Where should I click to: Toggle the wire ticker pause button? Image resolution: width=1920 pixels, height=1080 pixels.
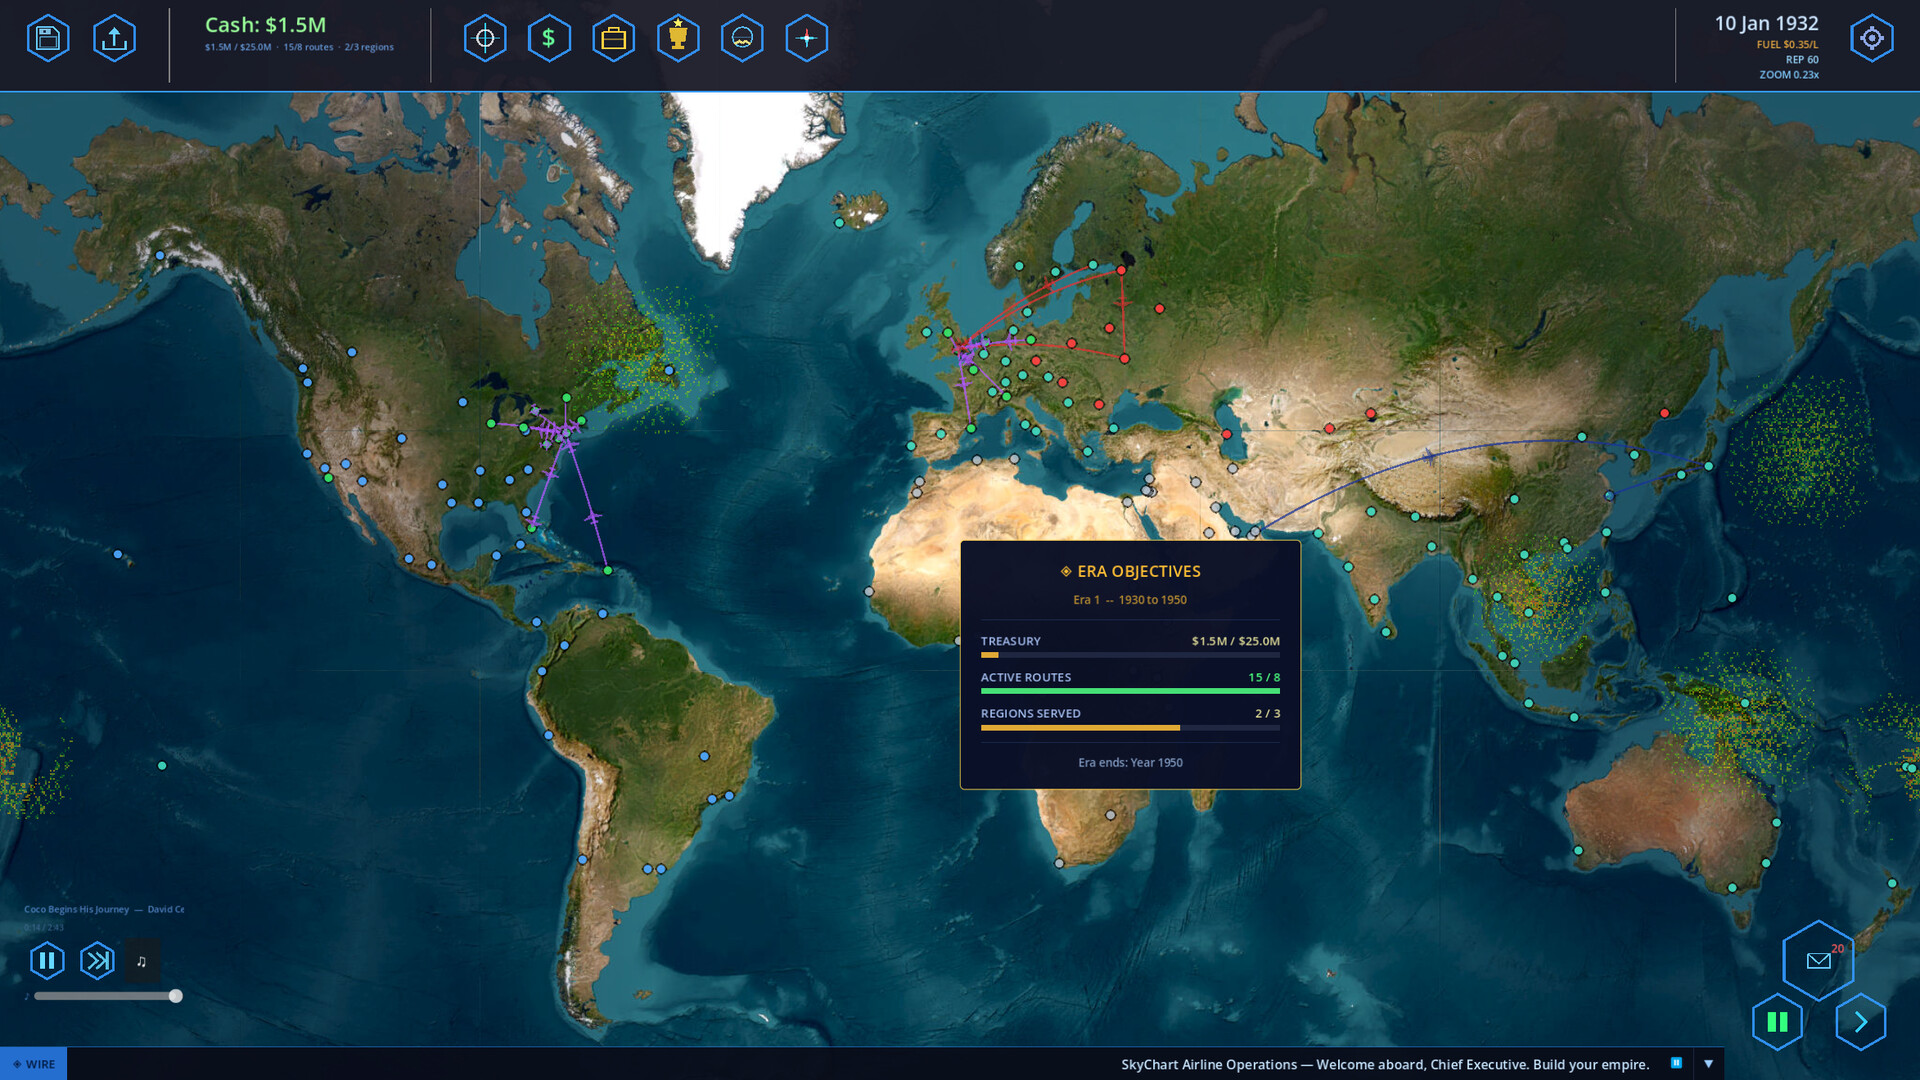1676,1063
